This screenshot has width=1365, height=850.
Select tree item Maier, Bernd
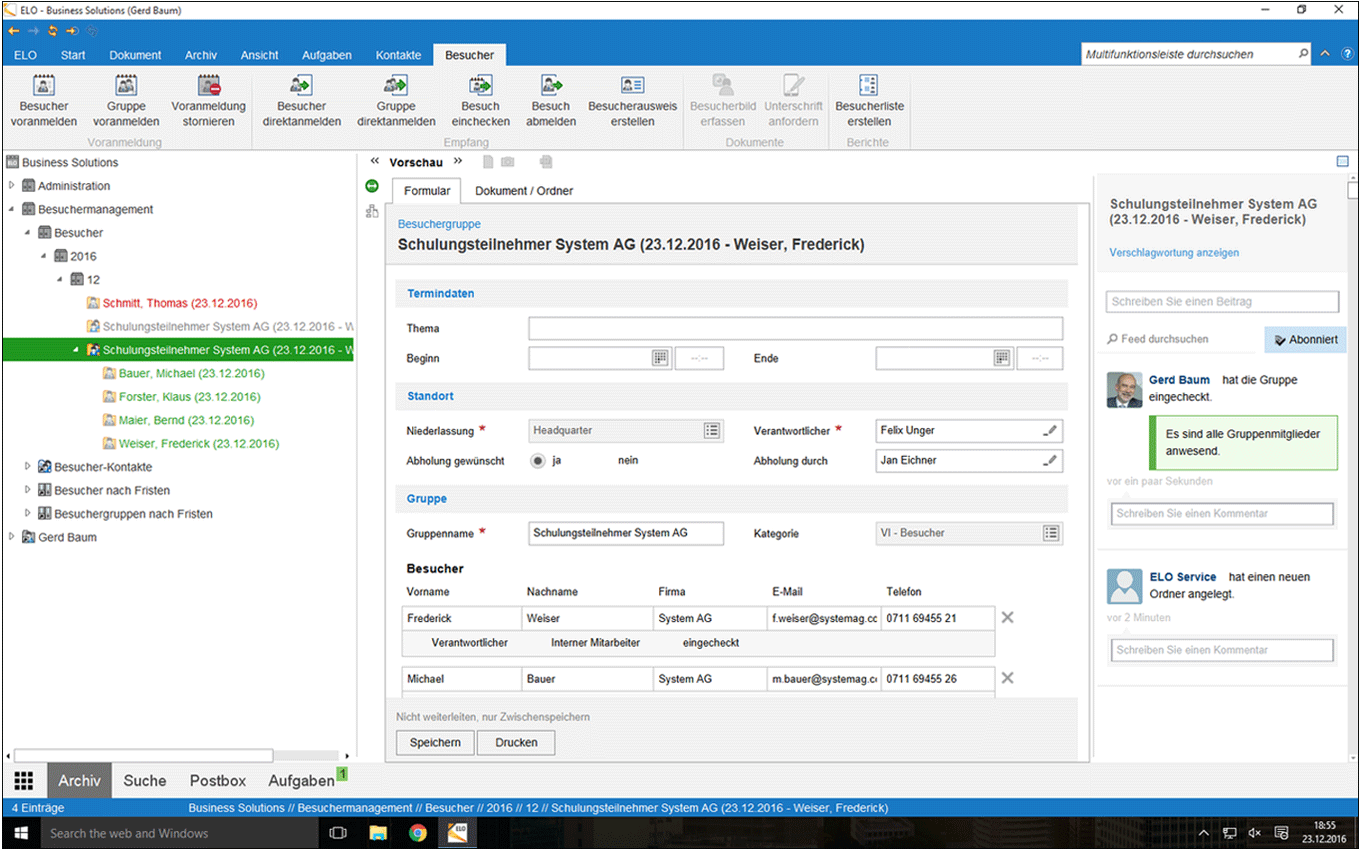tap(186, 421)
